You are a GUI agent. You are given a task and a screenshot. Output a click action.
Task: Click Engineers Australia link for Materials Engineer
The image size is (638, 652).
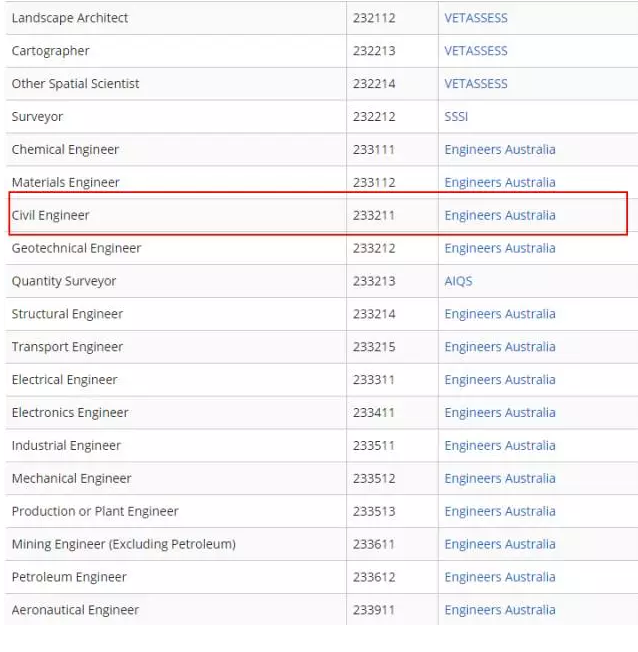tap(499, 183)
